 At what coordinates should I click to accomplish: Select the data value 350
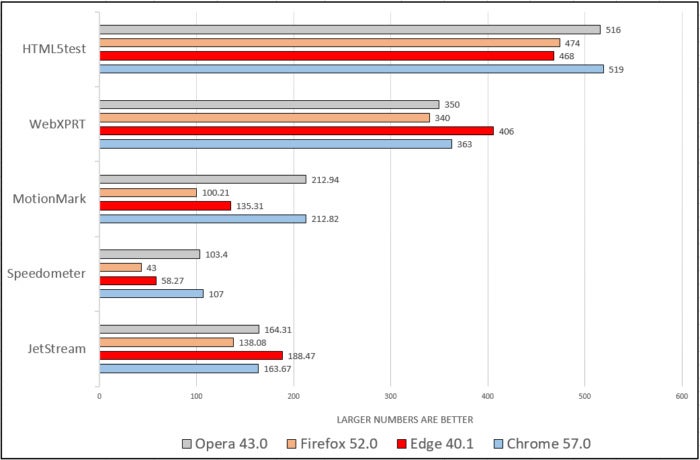(452, 105)
